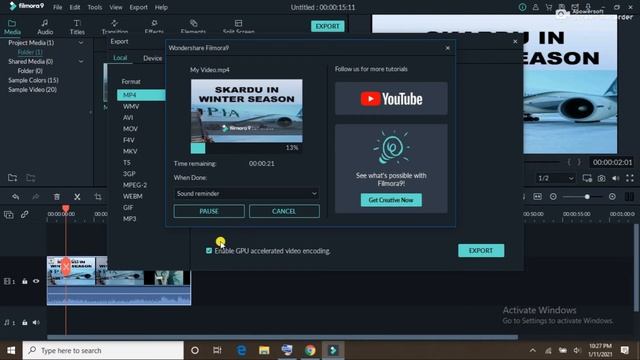The height and width of the screenshot is (360, 640).
Task: Open Windows Start menu
Action: tap(11, 350)
